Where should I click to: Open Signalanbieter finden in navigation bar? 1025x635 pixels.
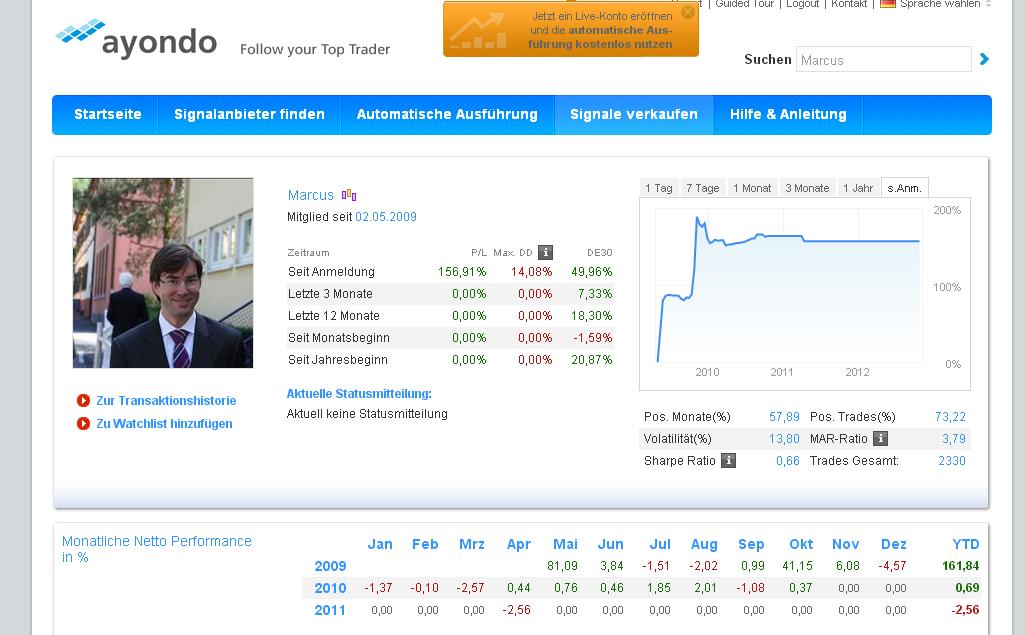(x=249, y=115)
